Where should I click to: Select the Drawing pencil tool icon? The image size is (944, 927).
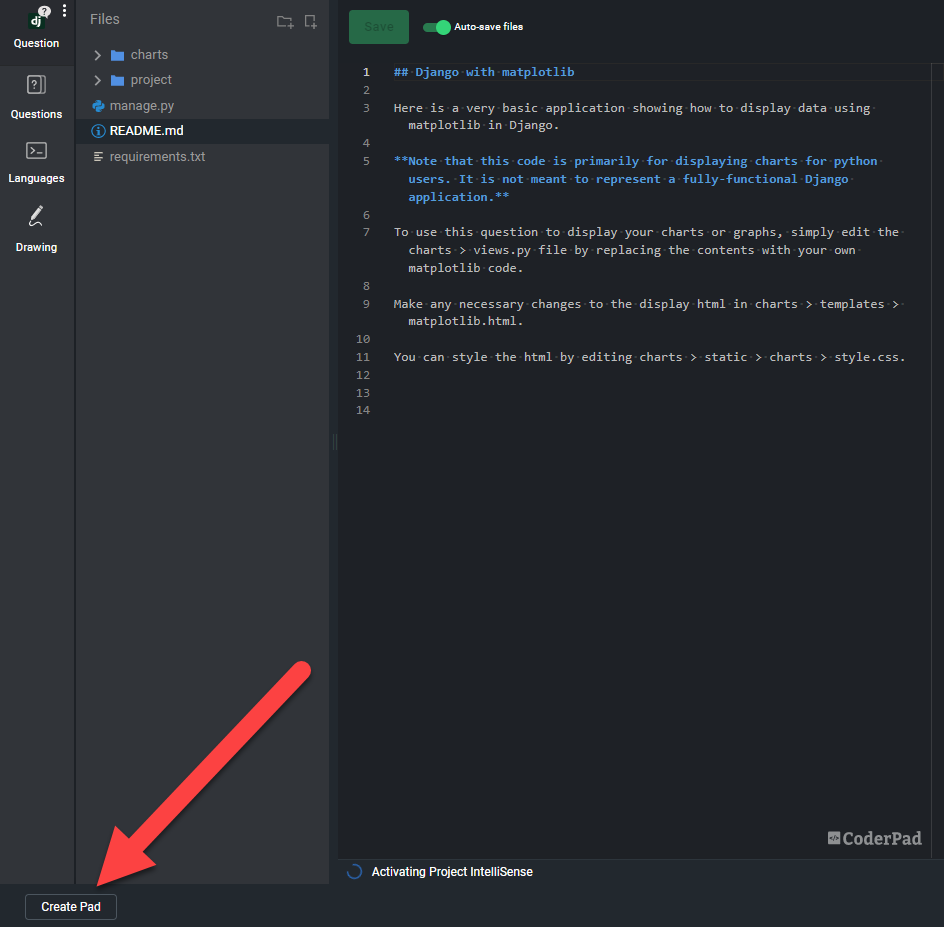pyautogui.click(x=36, y=213)
